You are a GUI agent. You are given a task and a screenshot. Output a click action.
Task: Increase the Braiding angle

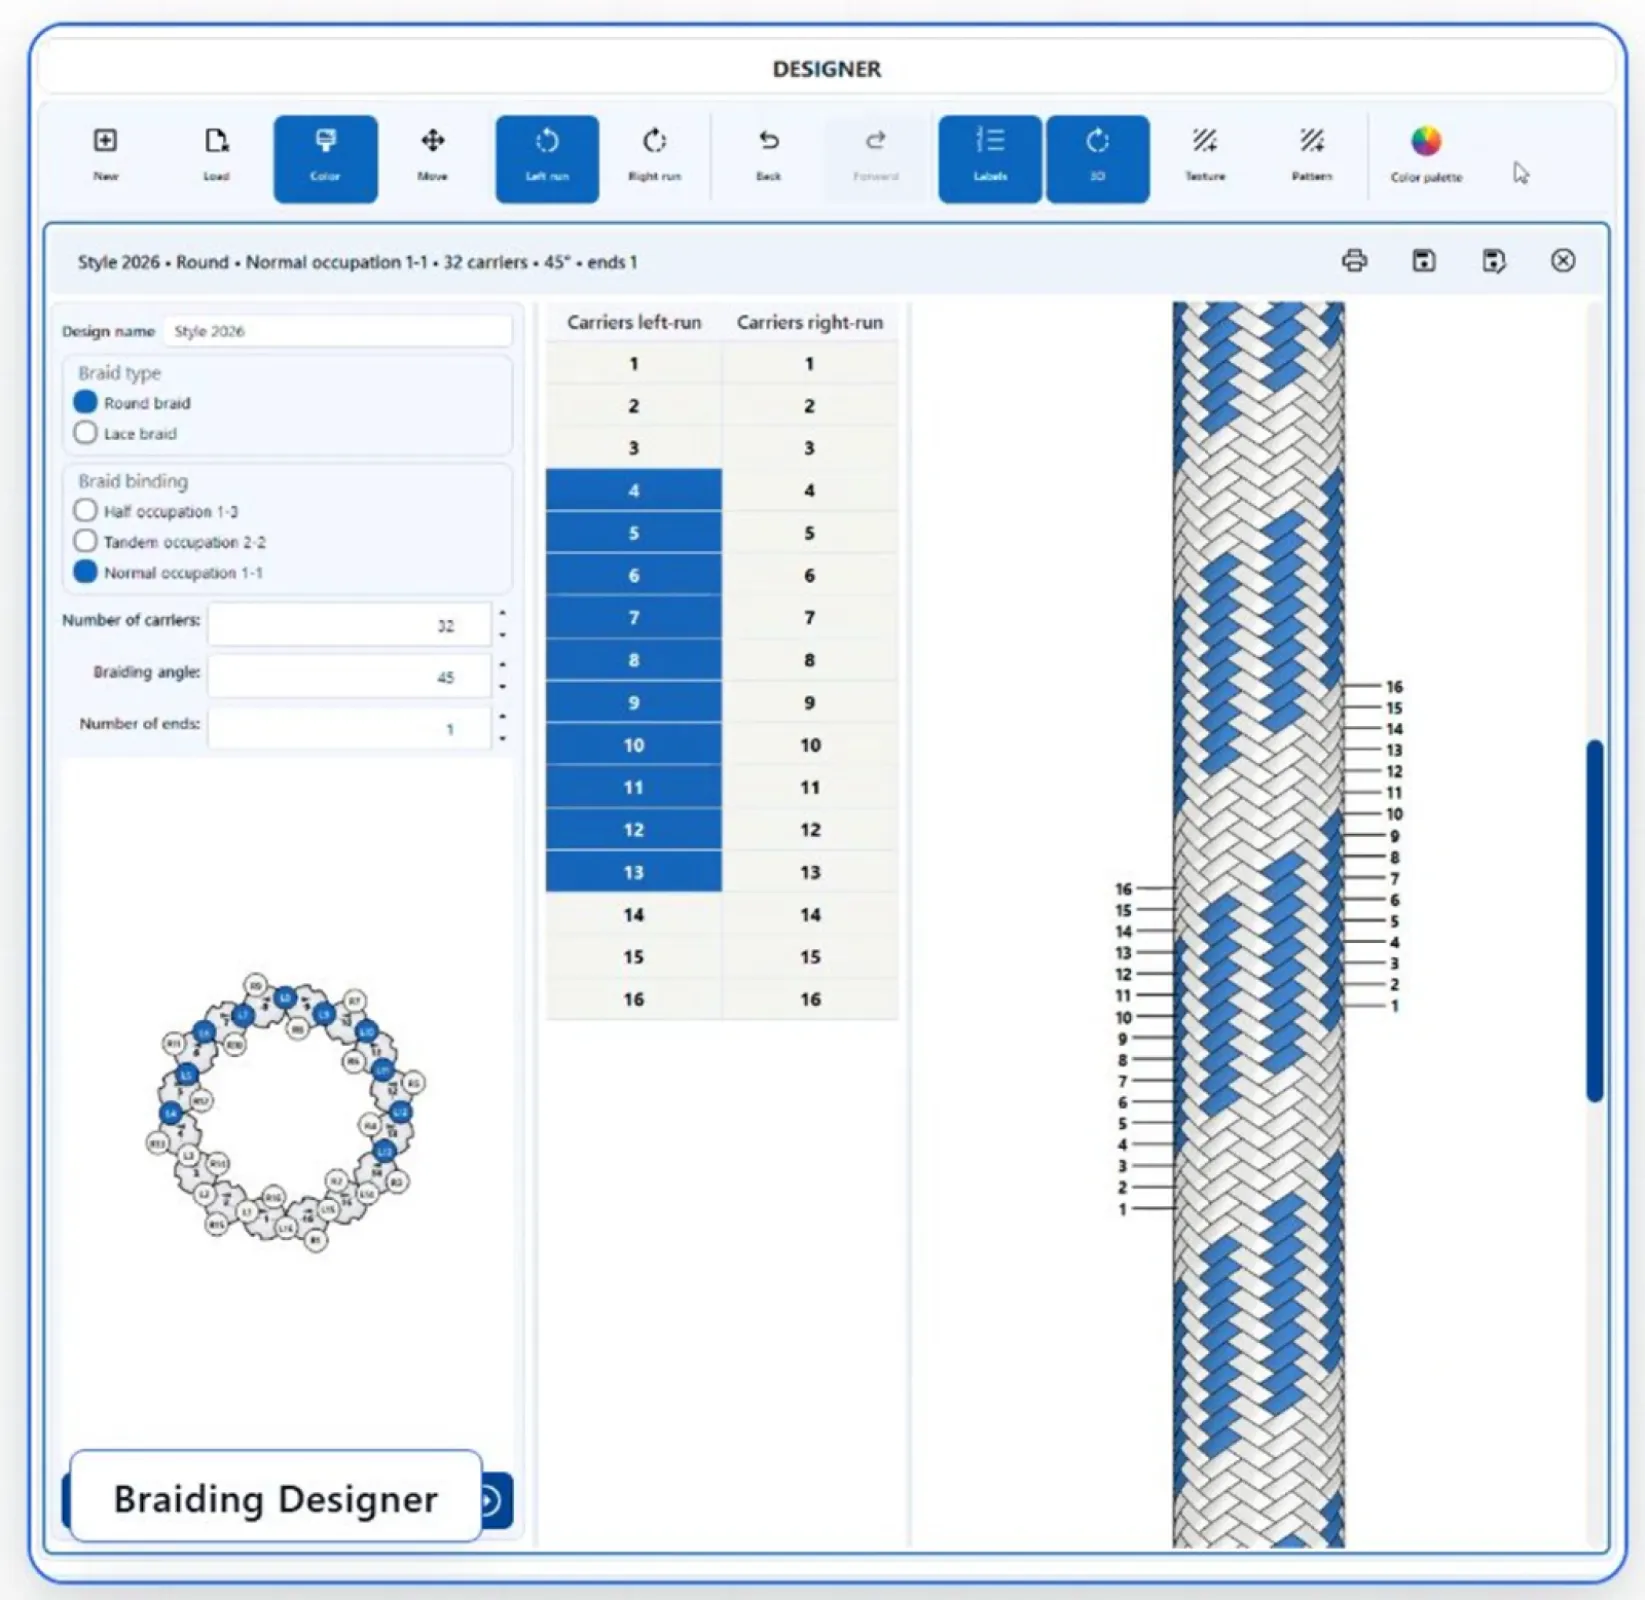(502, 664)
